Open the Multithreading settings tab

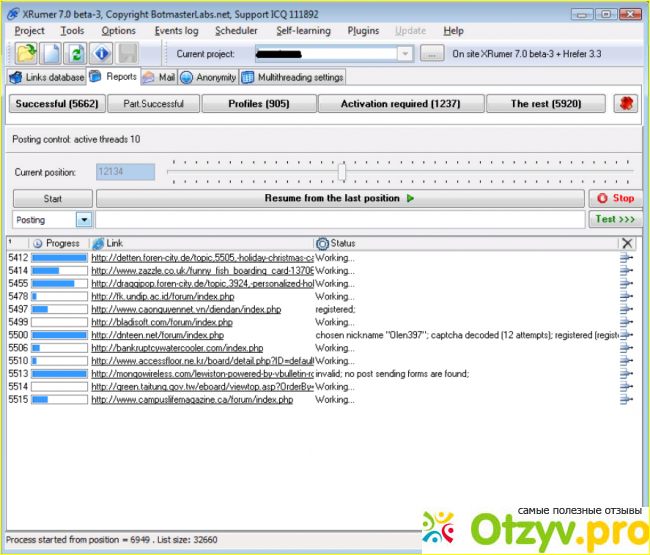tap(292, 77)
